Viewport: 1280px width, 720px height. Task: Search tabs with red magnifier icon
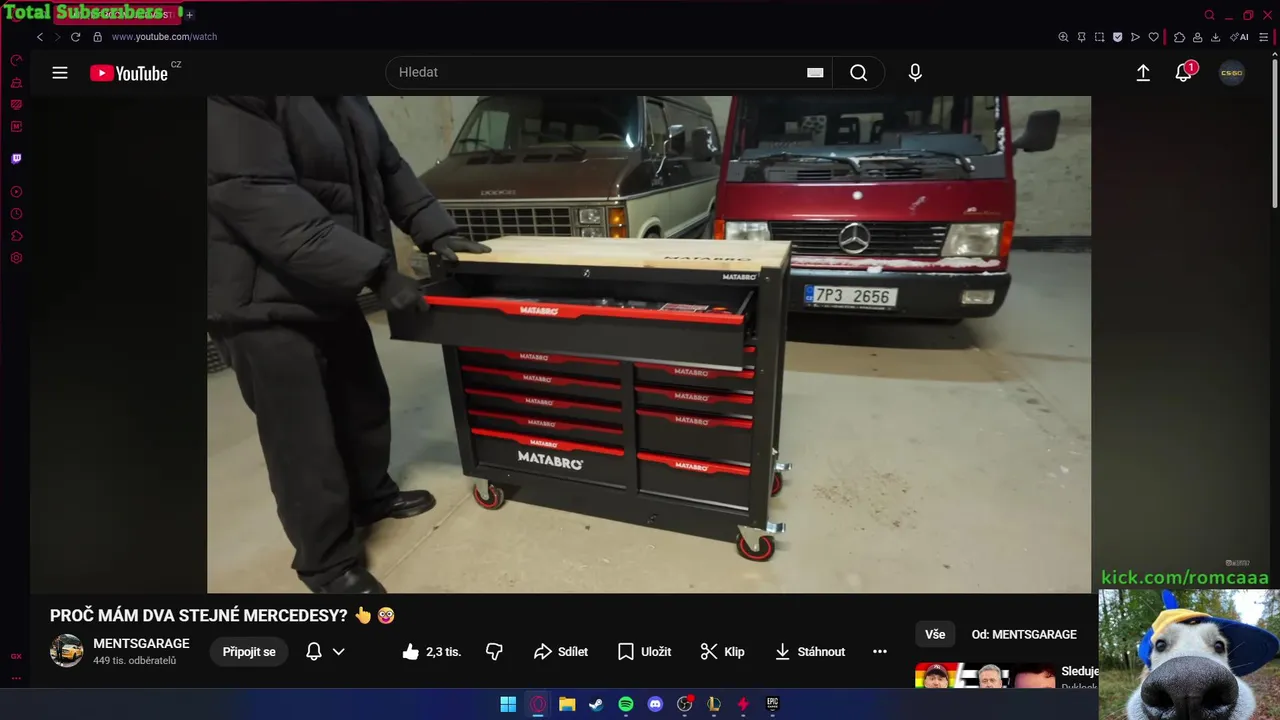click(1209, 15)
